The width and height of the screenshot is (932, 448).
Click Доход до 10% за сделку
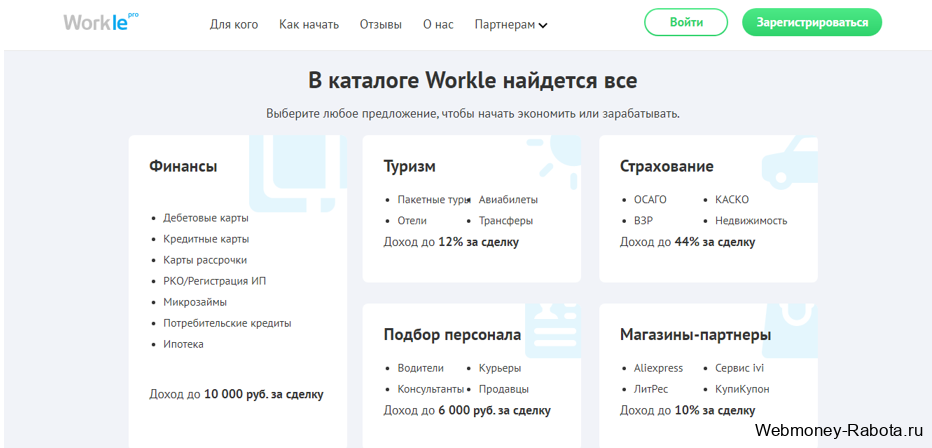(x=688, y=411)
